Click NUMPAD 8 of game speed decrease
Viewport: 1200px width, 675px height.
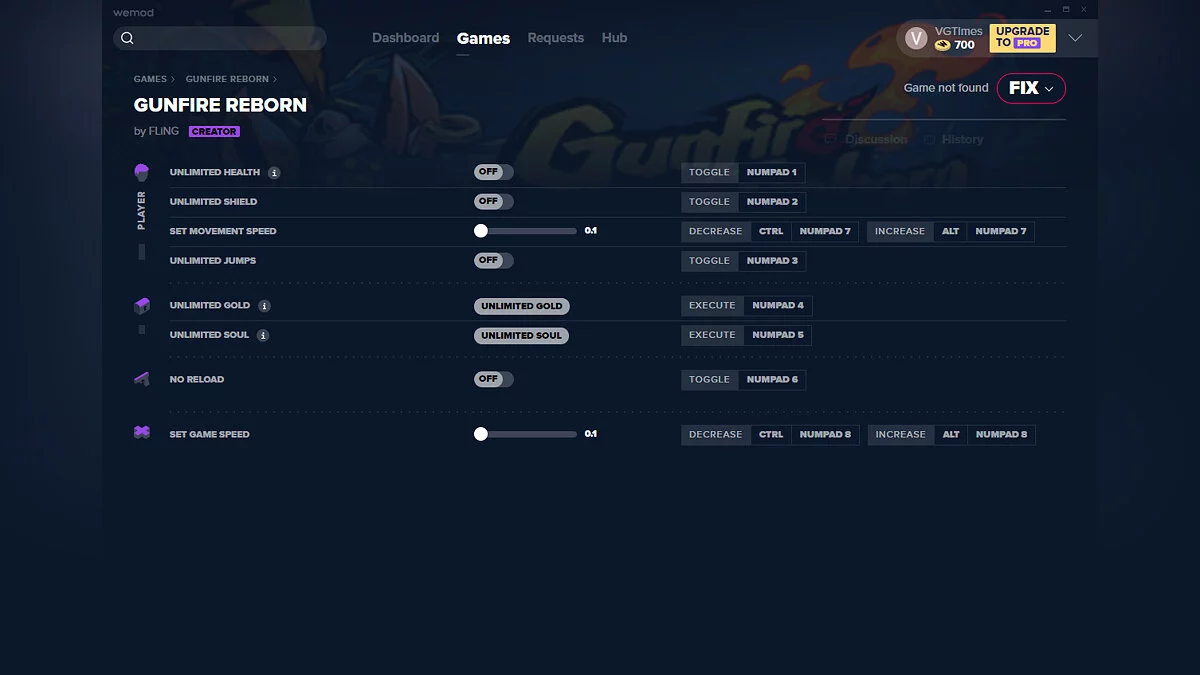[x=825, y=434]
